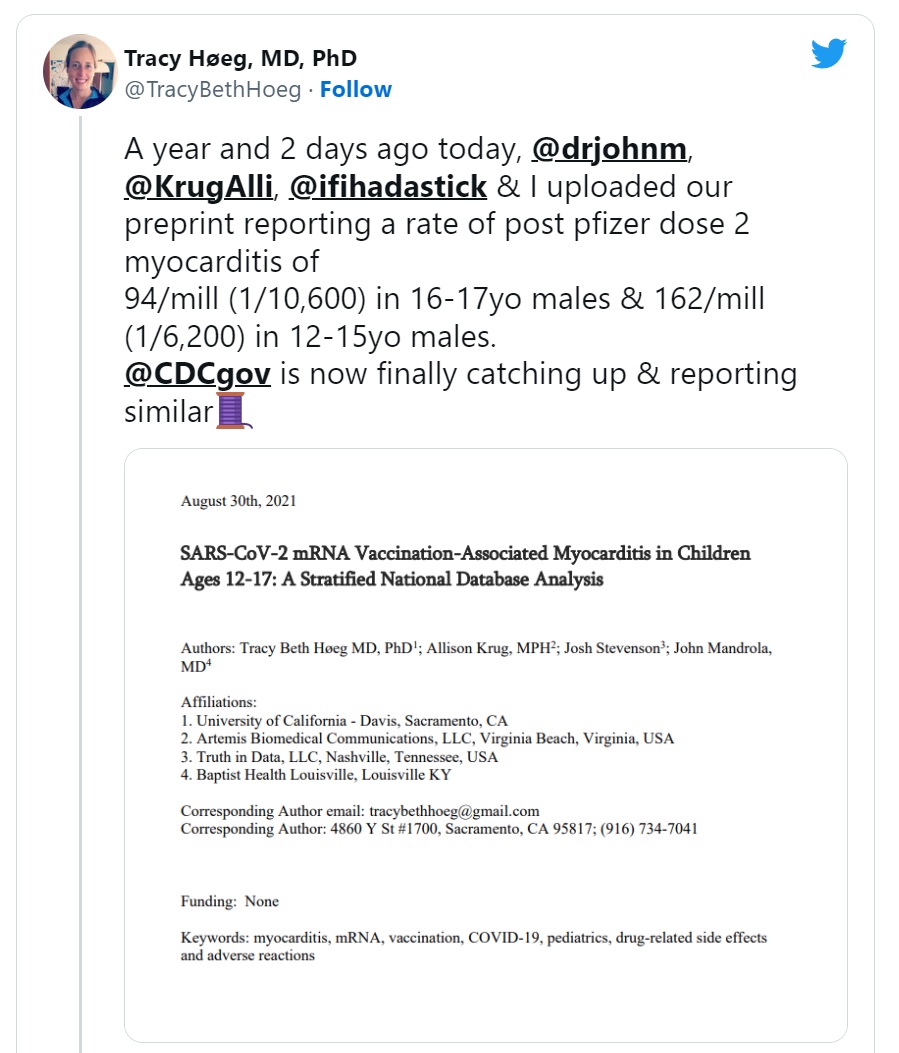Click the Twitter bird logo

pos(829,55)
